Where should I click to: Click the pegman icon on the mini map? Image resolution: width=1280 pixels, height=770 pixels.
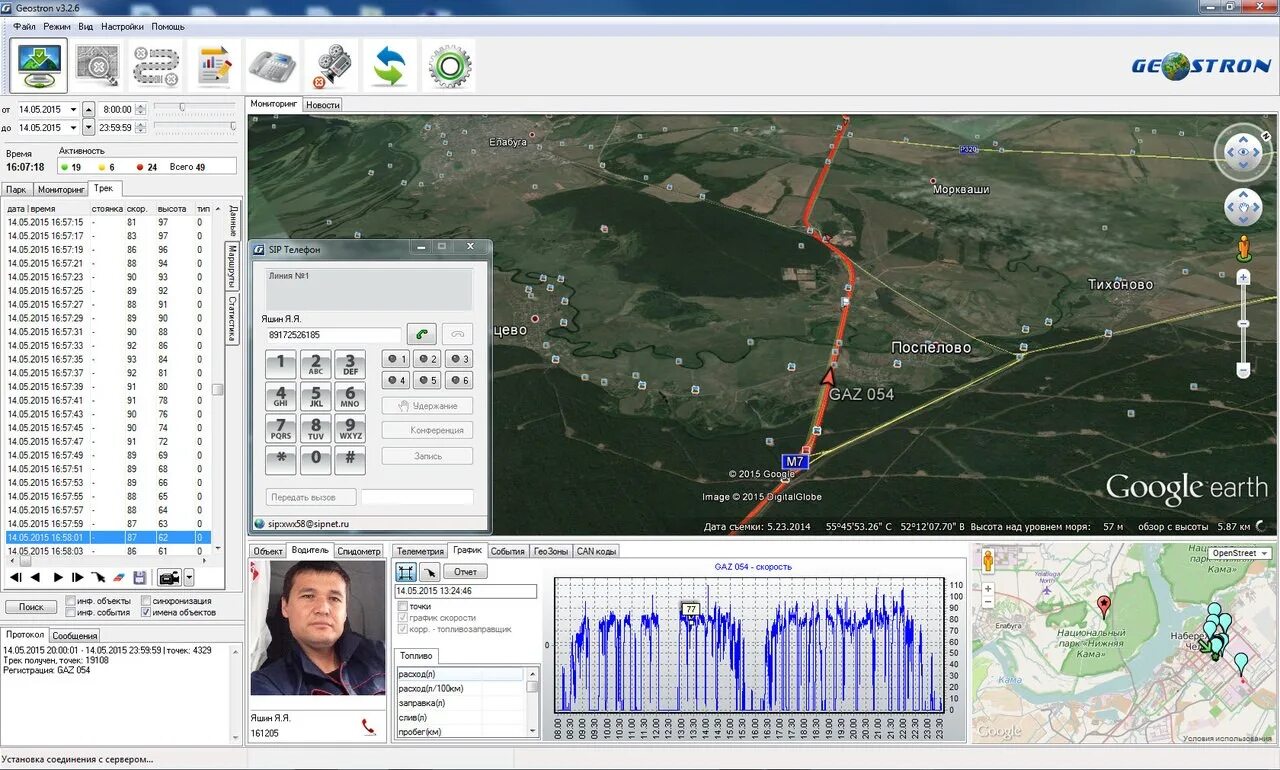pos(988,562)
